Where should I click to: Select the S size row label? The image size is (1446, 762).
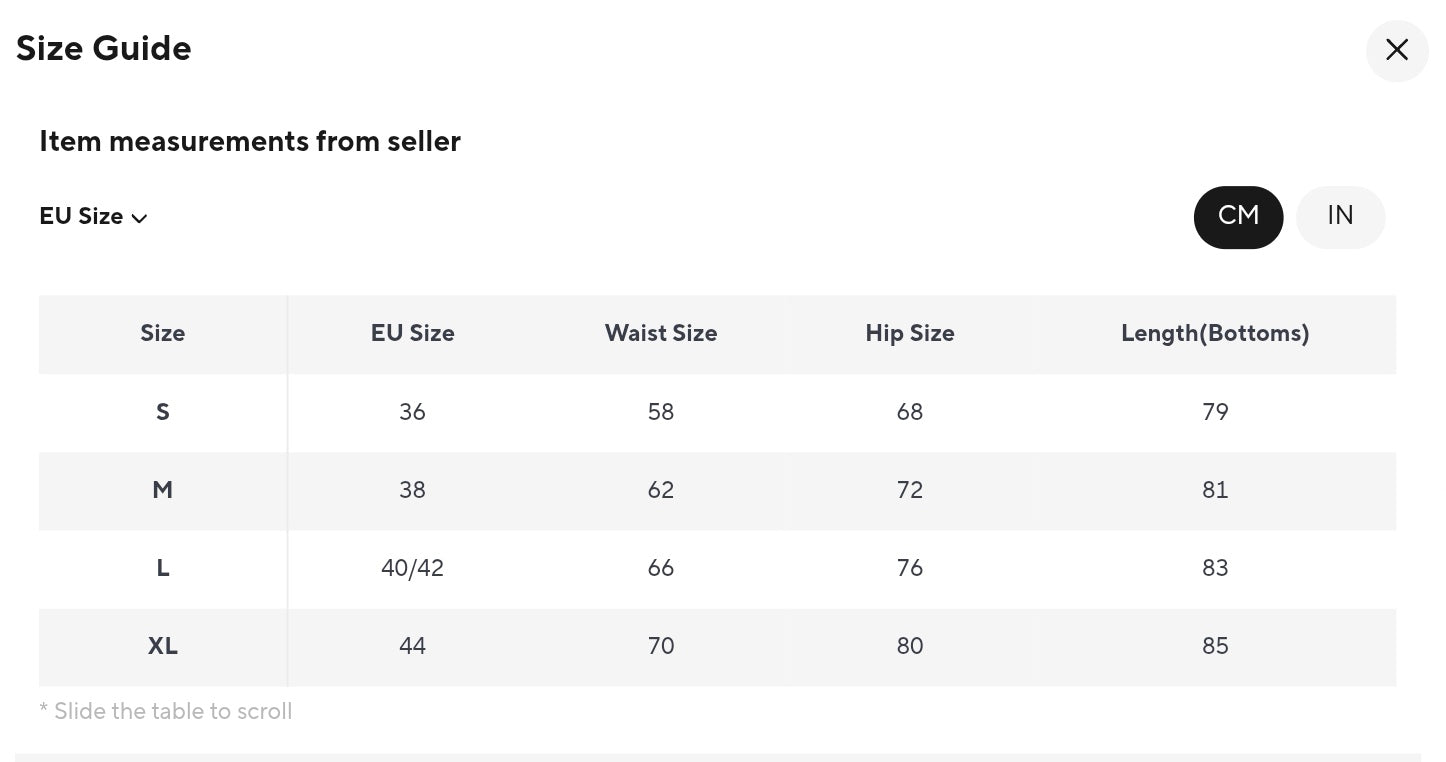[162, 412]
